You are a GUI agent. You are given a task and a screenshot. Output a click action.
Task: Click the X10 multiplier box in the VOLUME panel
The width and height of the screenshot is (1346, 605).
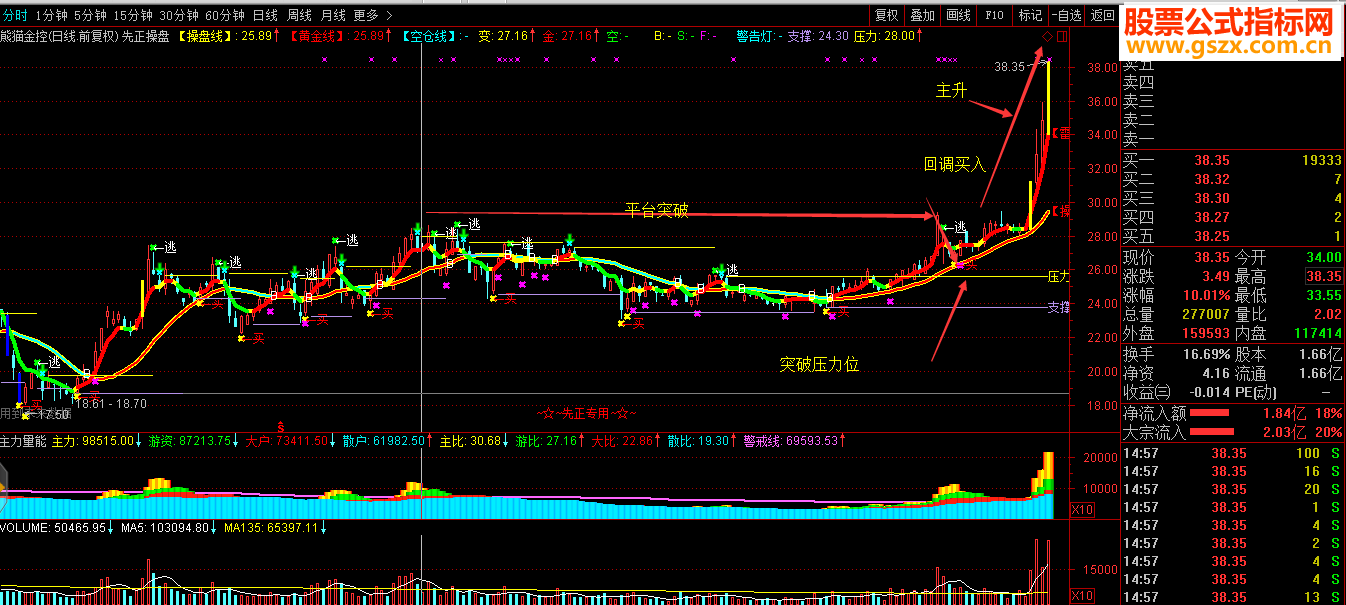pyautogui.click(x=1081, y=595)
